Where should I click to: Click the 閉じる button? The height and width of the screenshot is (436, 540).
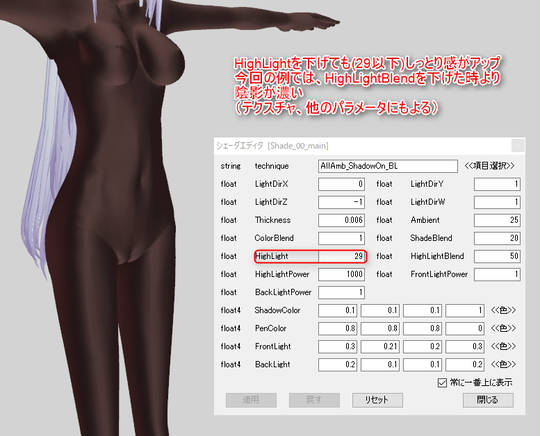[x=488, y=400]
